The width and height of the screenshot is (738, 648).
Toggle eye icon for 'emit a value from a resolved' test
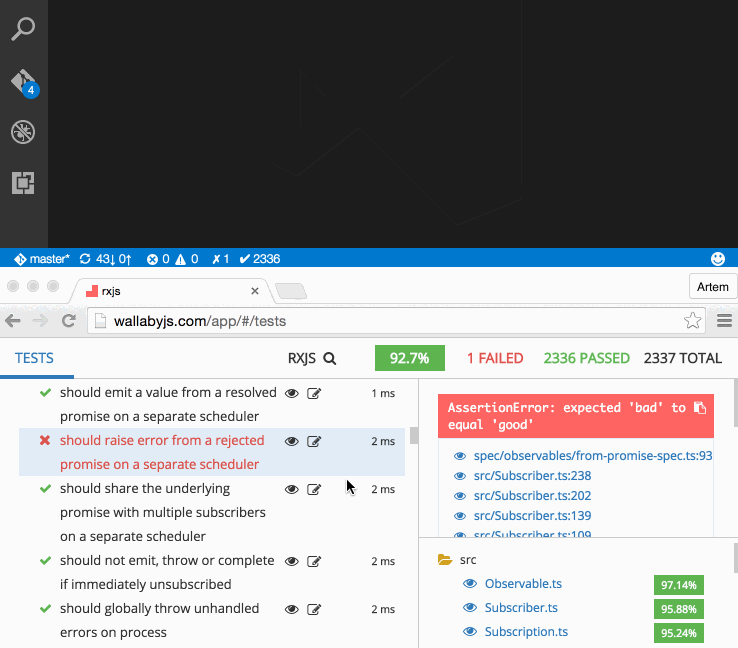[292, 393]
